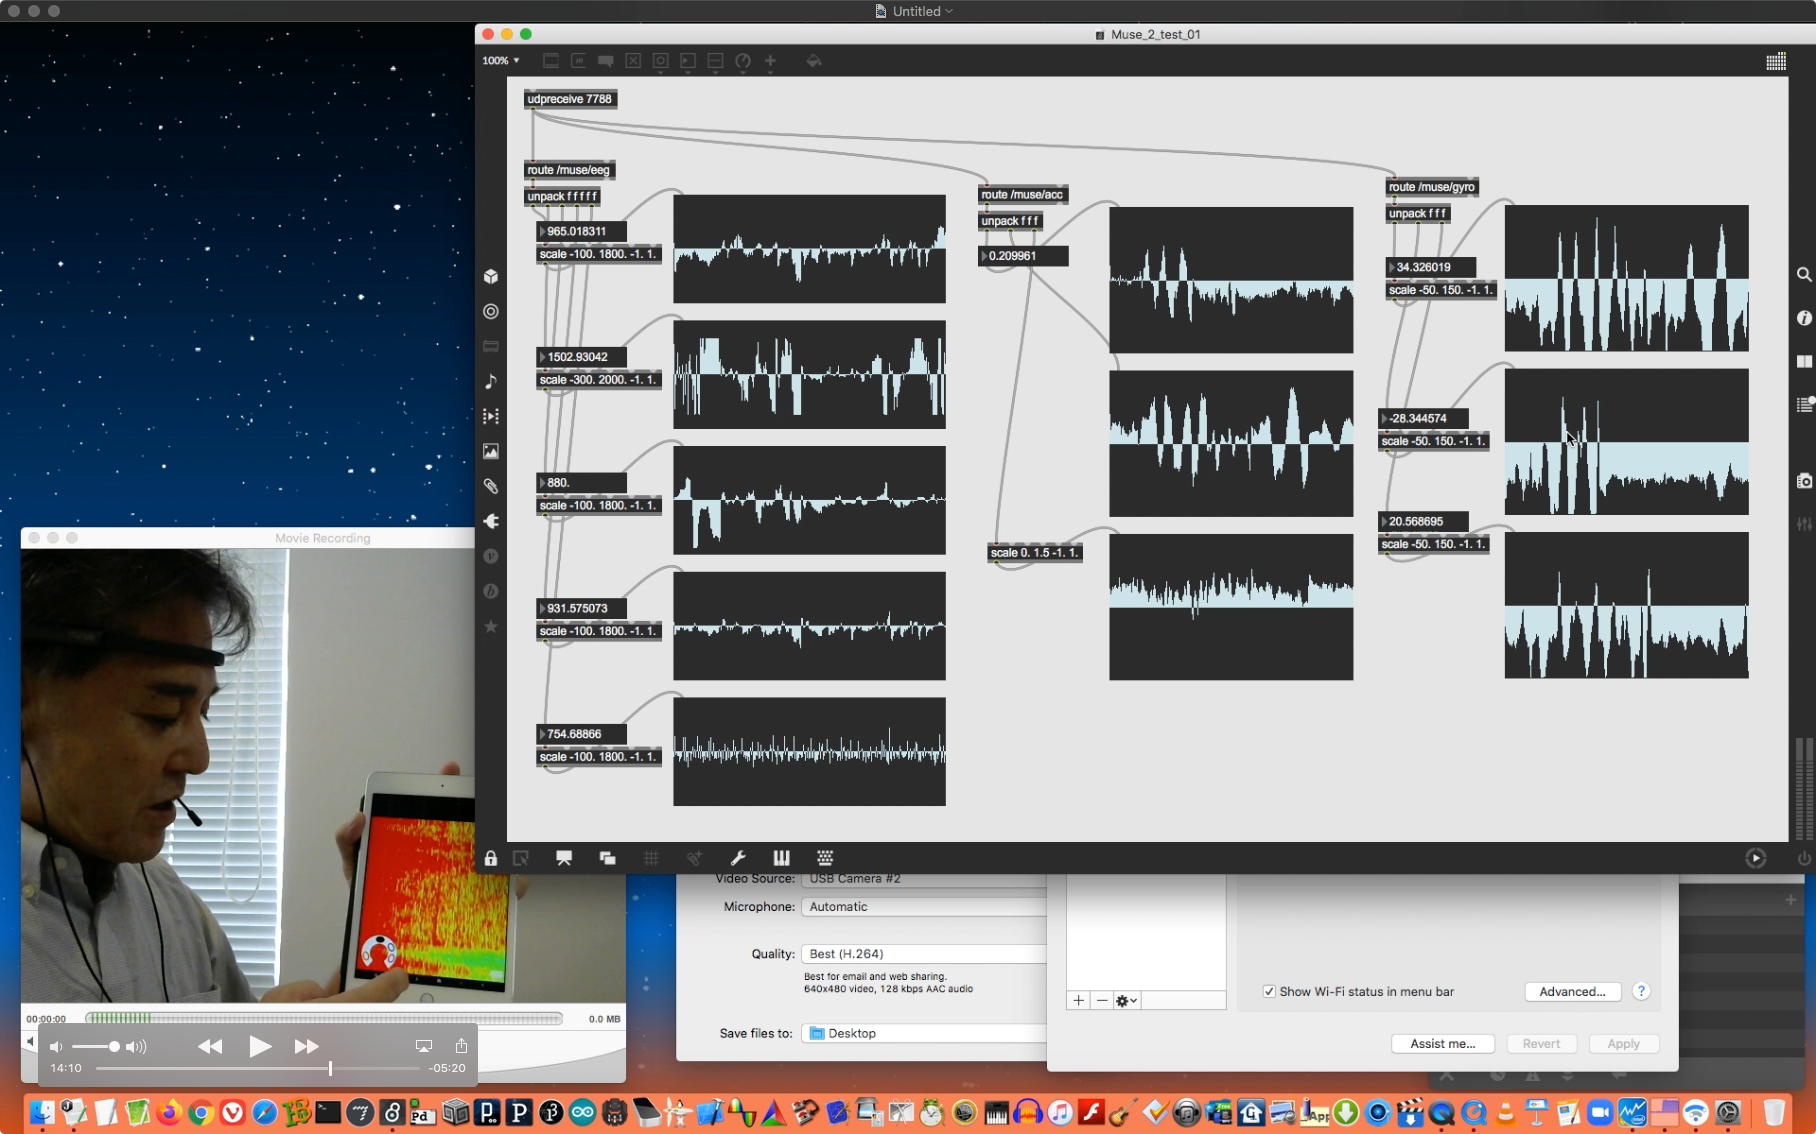Toggle Show Wi-Fi status in menu bar
Viewport: 1816px width, 1134px height.
tap(1269, 992)
